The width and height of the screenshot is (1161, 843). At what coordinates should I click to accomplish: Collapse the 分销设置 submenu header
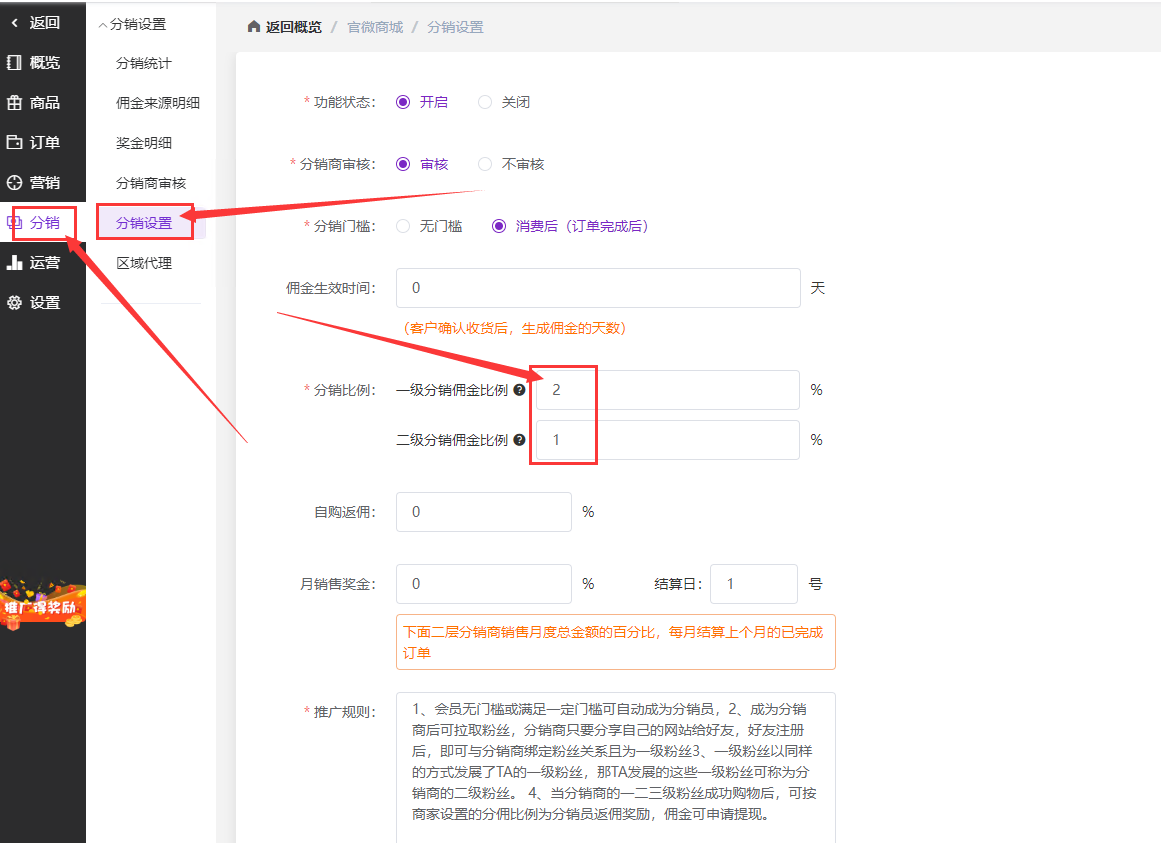tap(133, 24)
